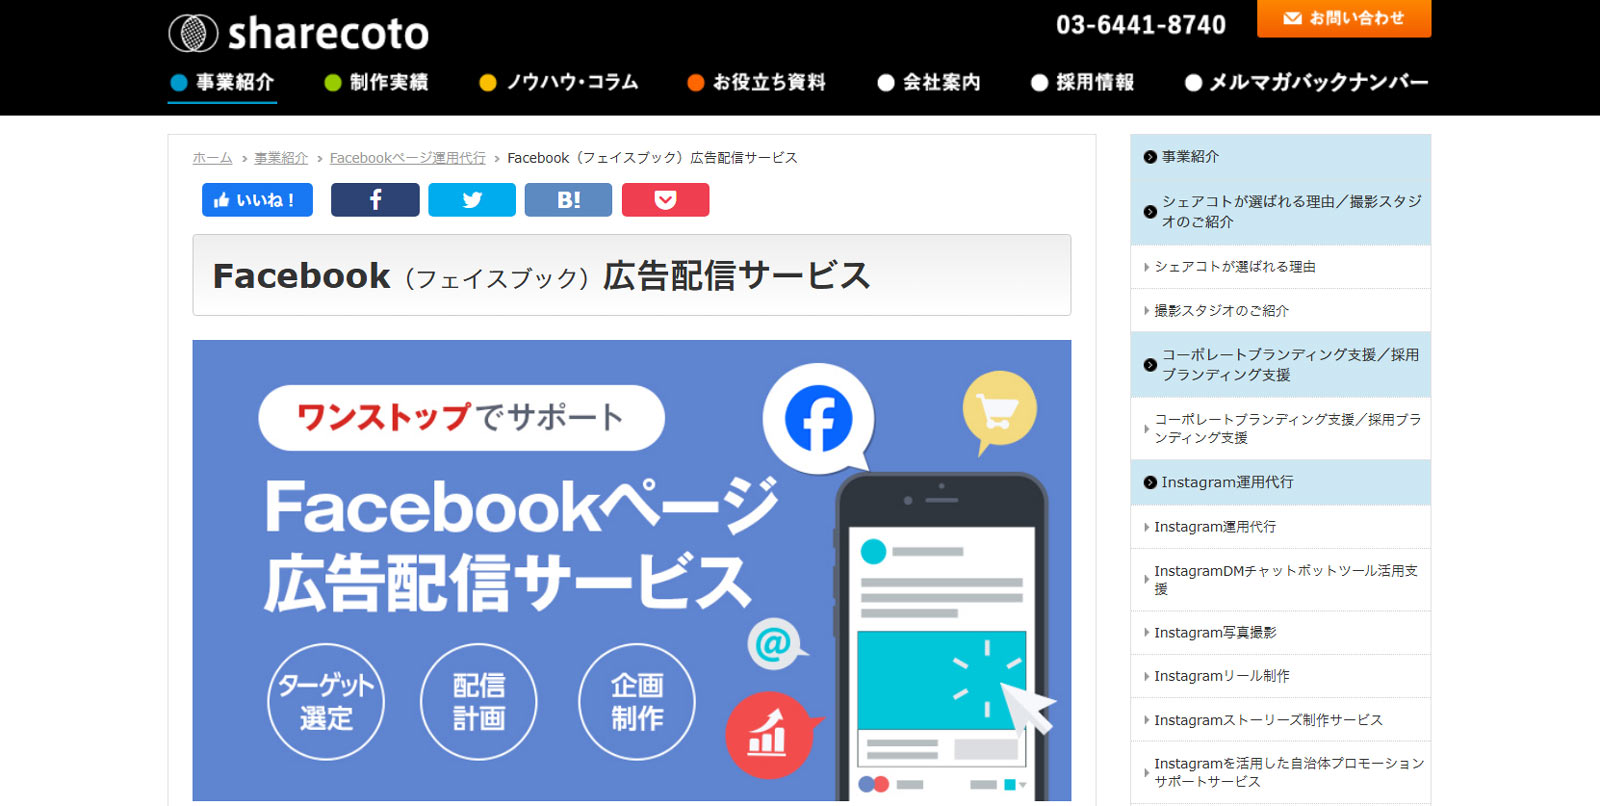Click the sharecoto logo
The image size is (1600, 806).
298,33
